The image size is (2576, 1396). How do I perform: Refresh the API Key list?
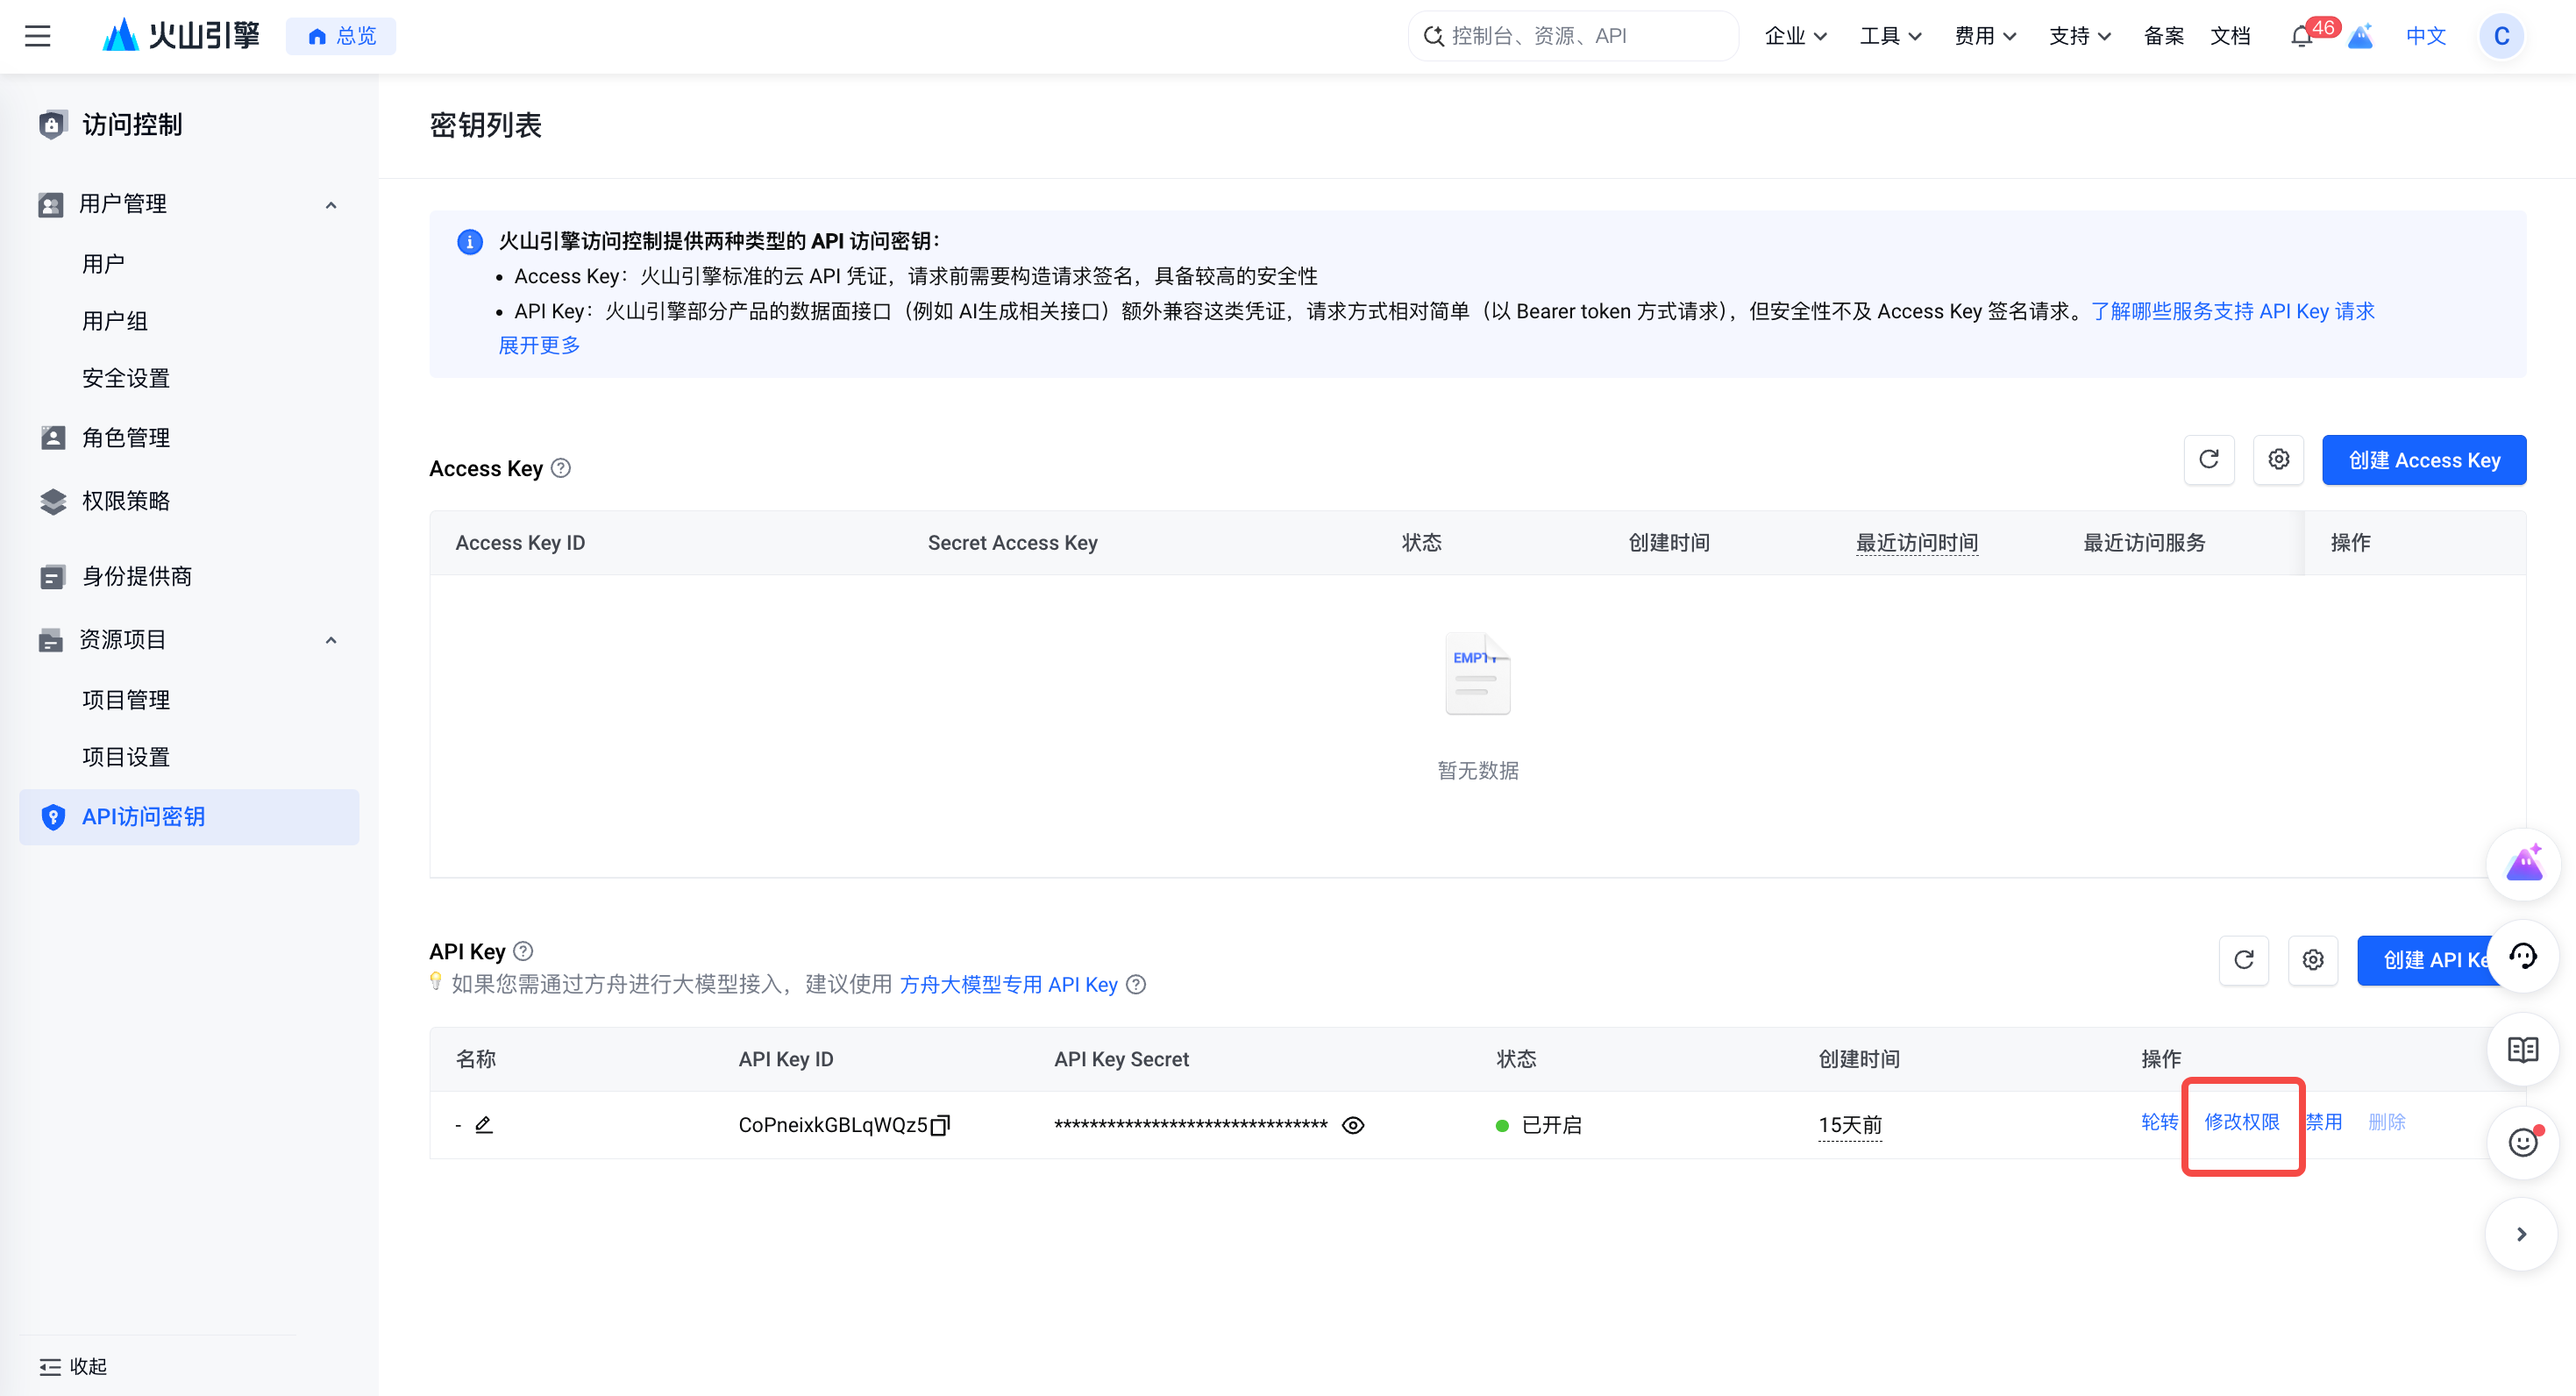coord(2243,960)
